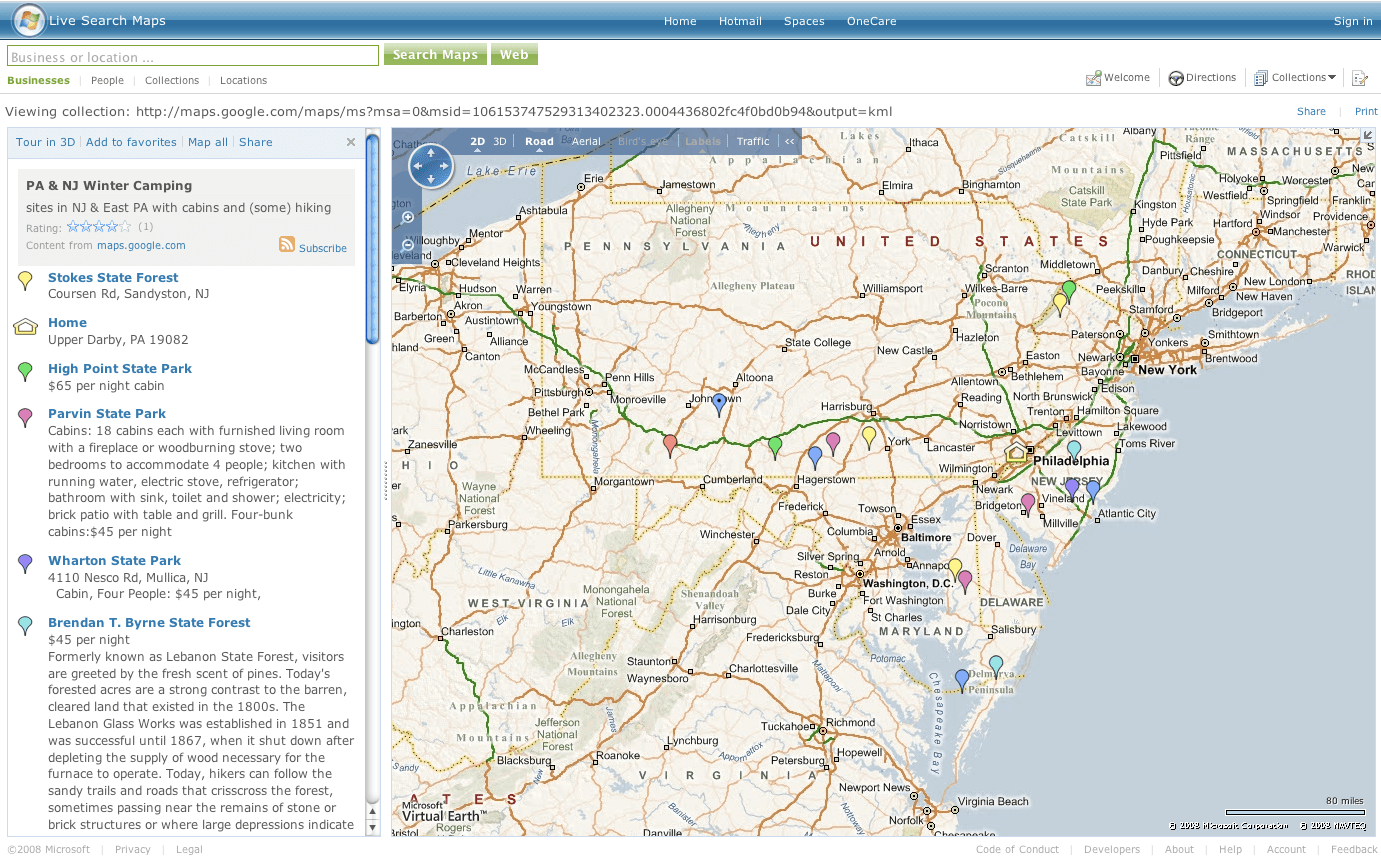
Task: Switch map to 3D mode
Action: (x=500, y=141)
